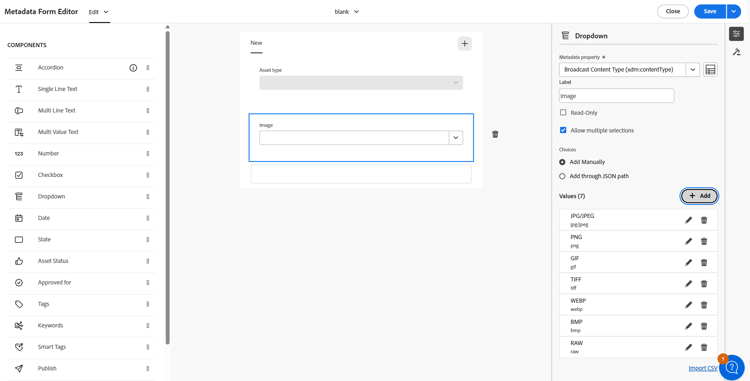Select the Values (7) heading

point(572,196)
